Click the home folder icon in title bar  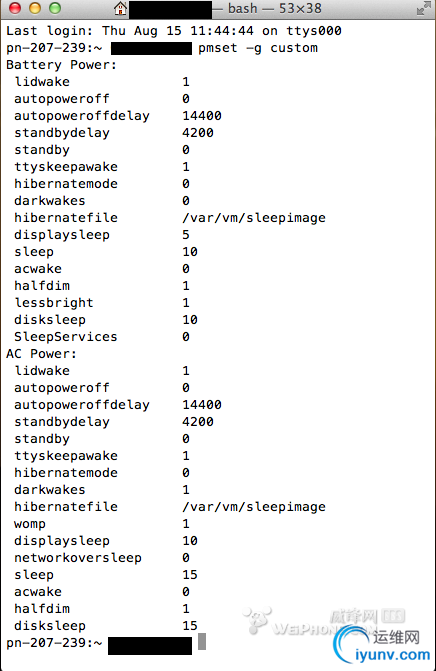120,8
